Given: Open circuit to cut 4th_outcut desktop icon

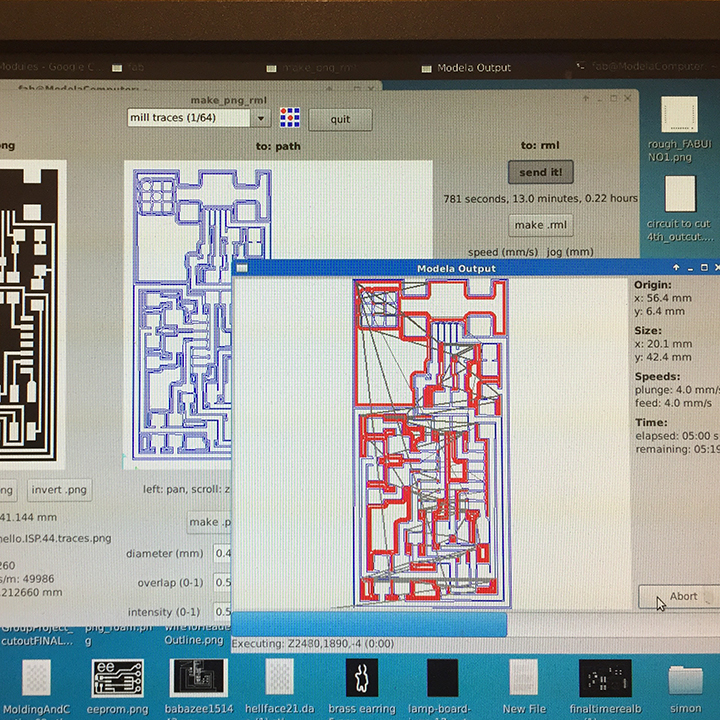Looking at the screenshot, I should click(x=680, y=209).
